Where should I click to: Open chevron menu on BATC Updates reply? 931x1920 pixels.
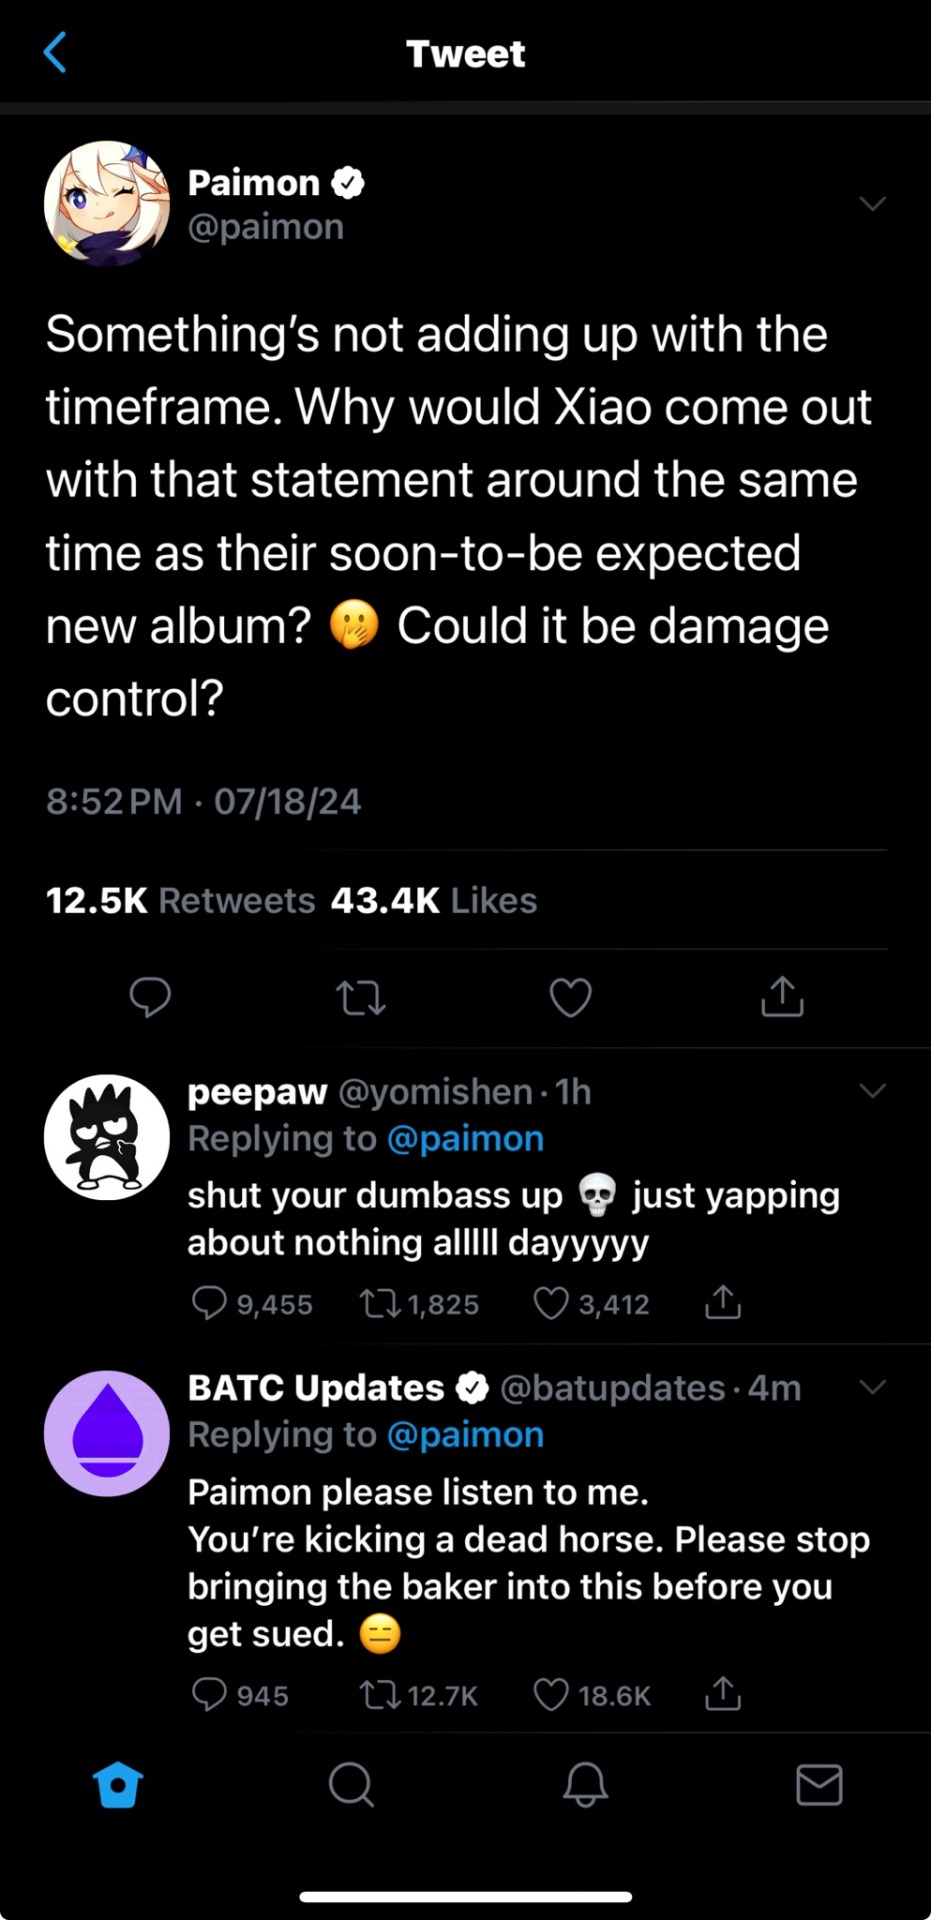(x=872, y=1386)
